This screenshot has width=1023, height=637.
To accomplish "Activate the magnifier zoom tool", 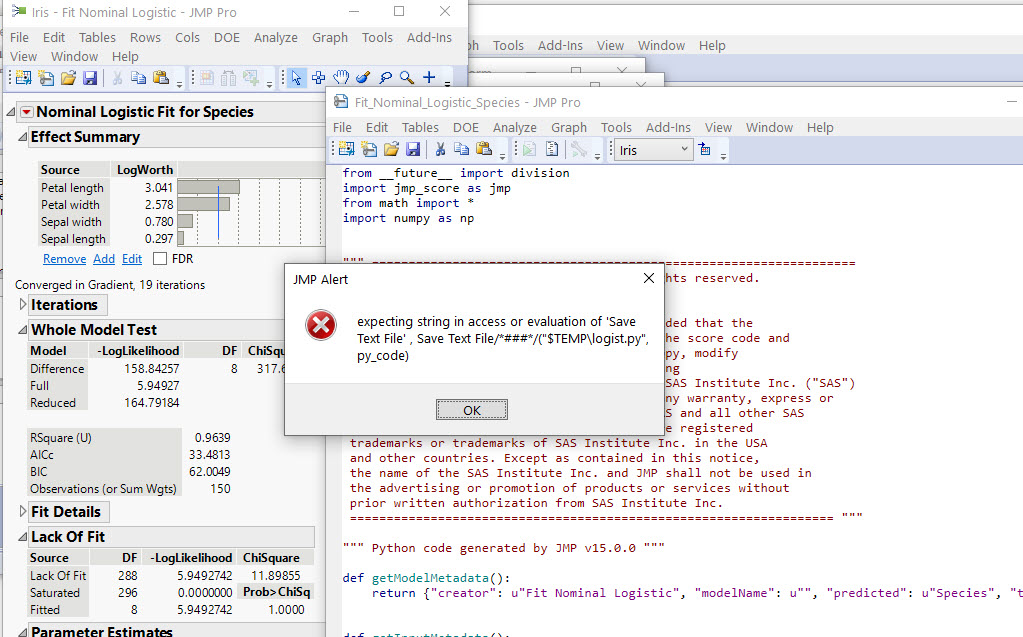I will (x=407, y=78).
